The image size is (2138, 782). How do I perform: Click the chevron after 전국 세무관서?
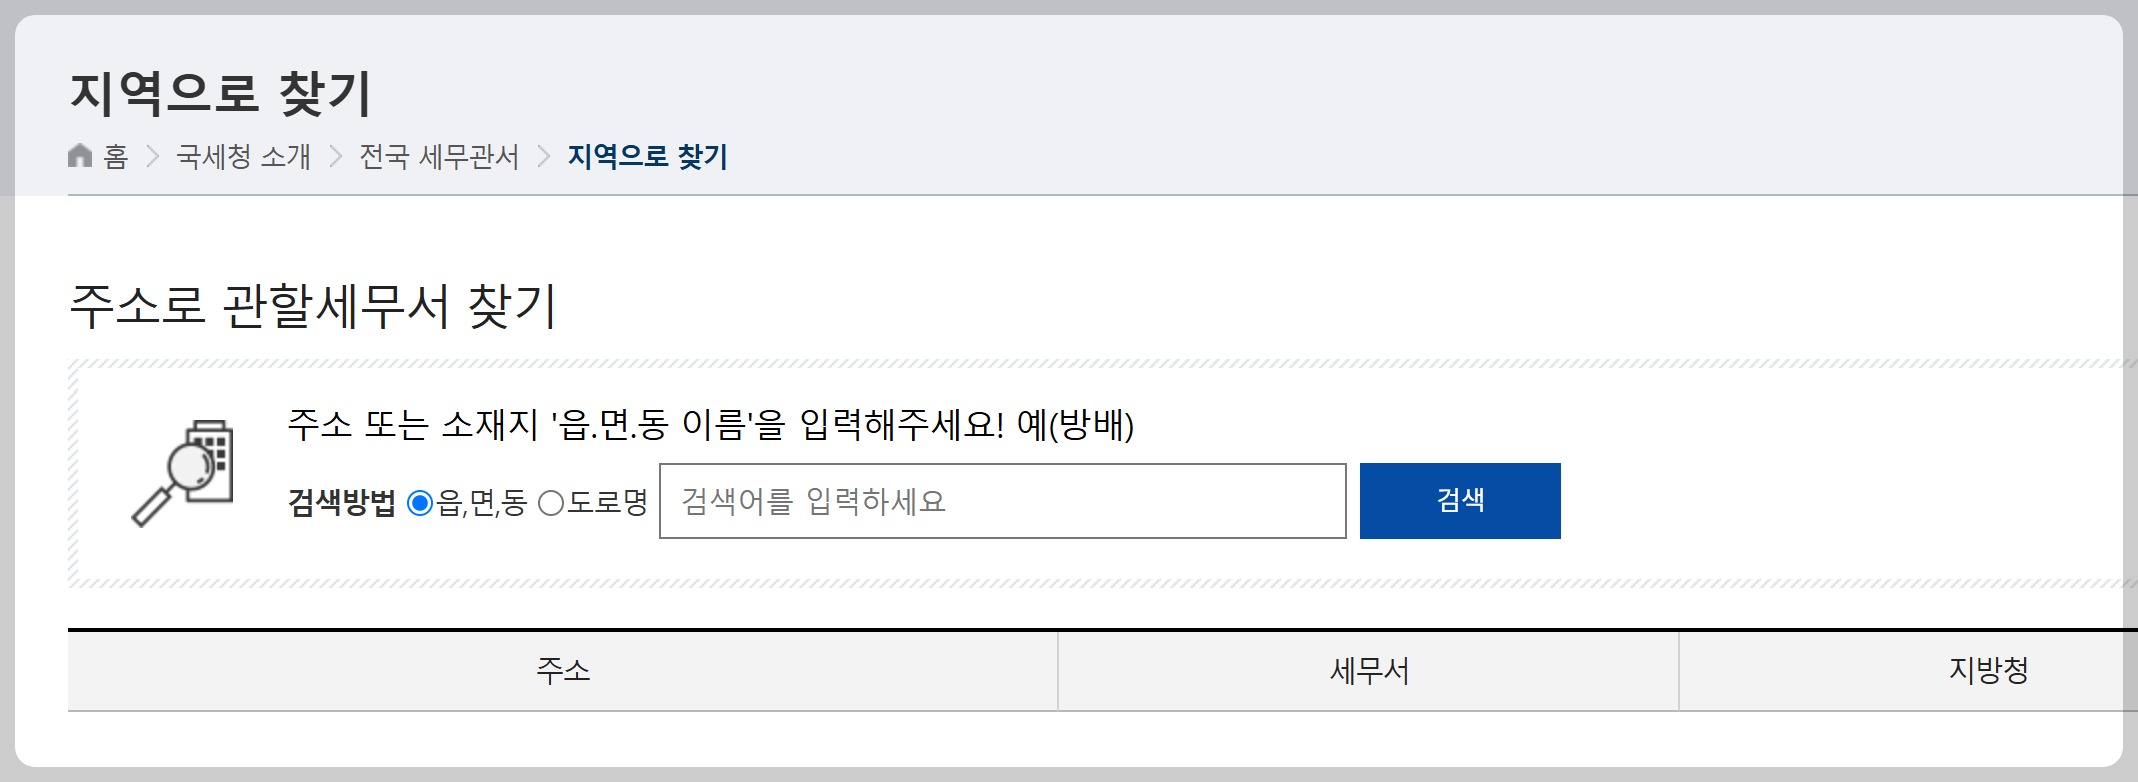tap(543, 156)
